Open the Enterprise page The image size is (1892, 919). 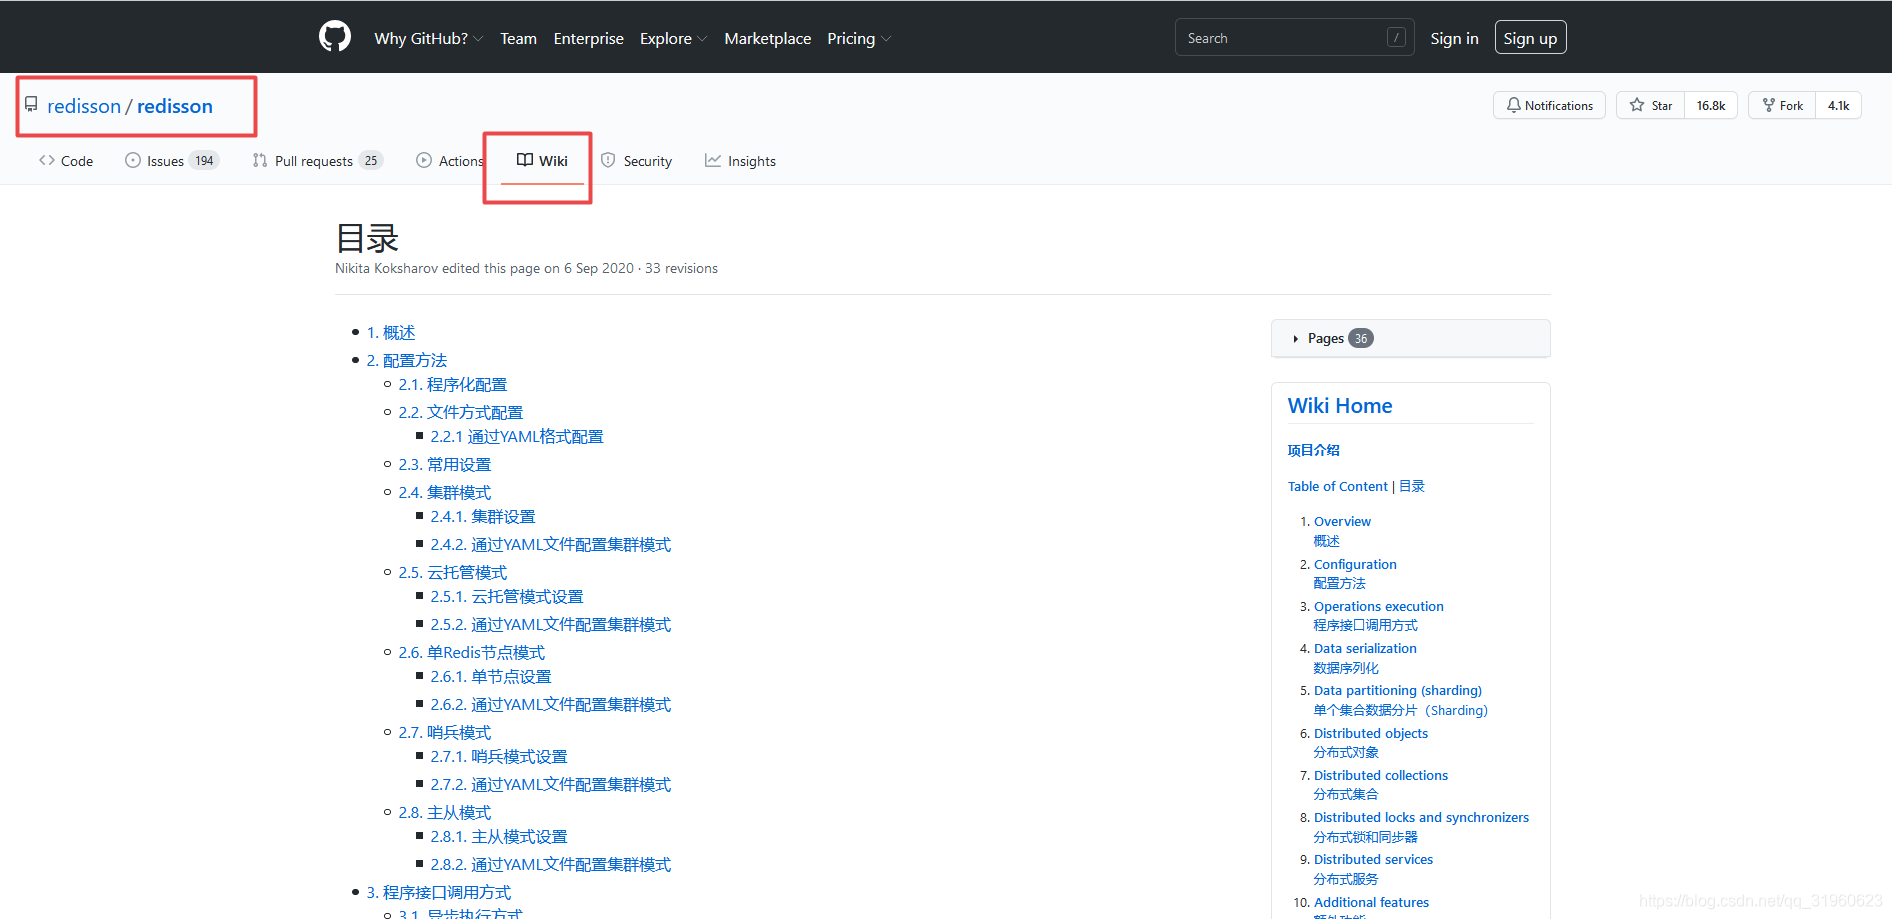pos(588,38)
